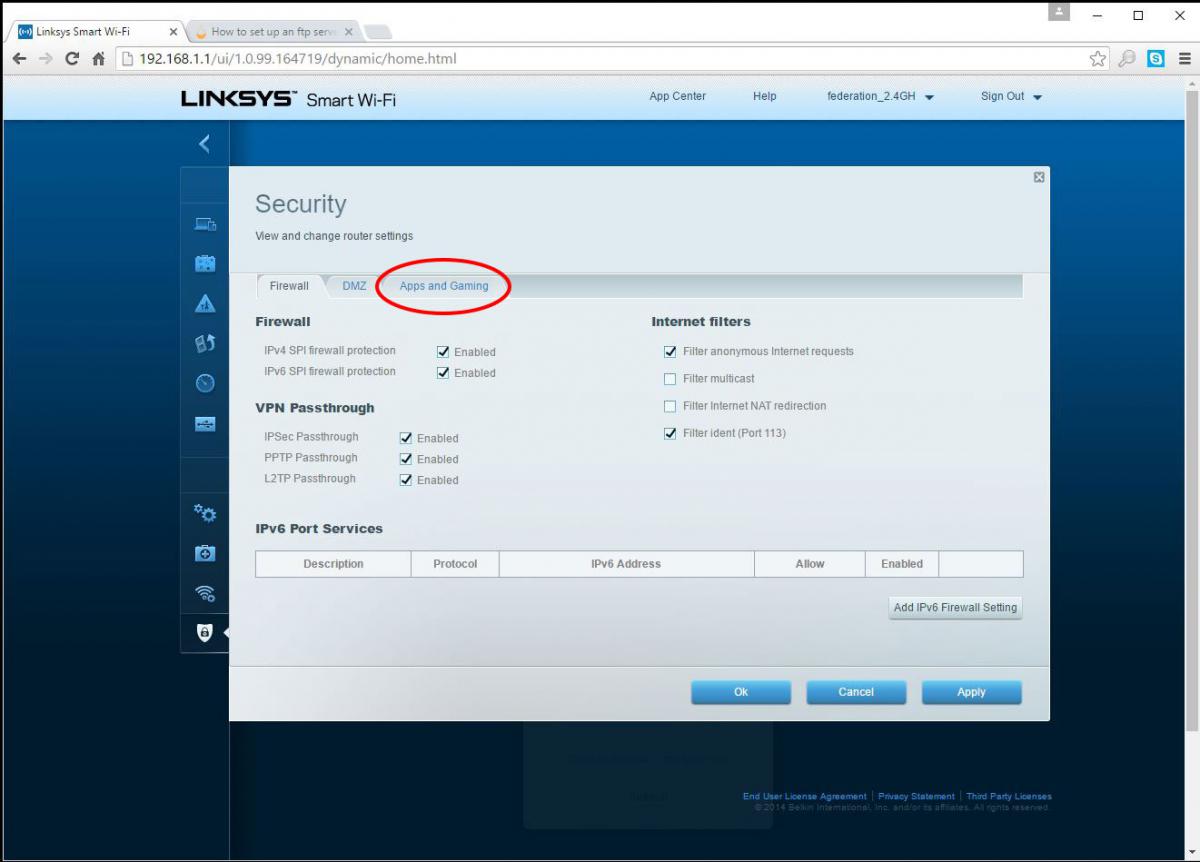Expand the Sign Out dropdown arrow
This screenshot has height=862, width=1200.
(1037, 98)
